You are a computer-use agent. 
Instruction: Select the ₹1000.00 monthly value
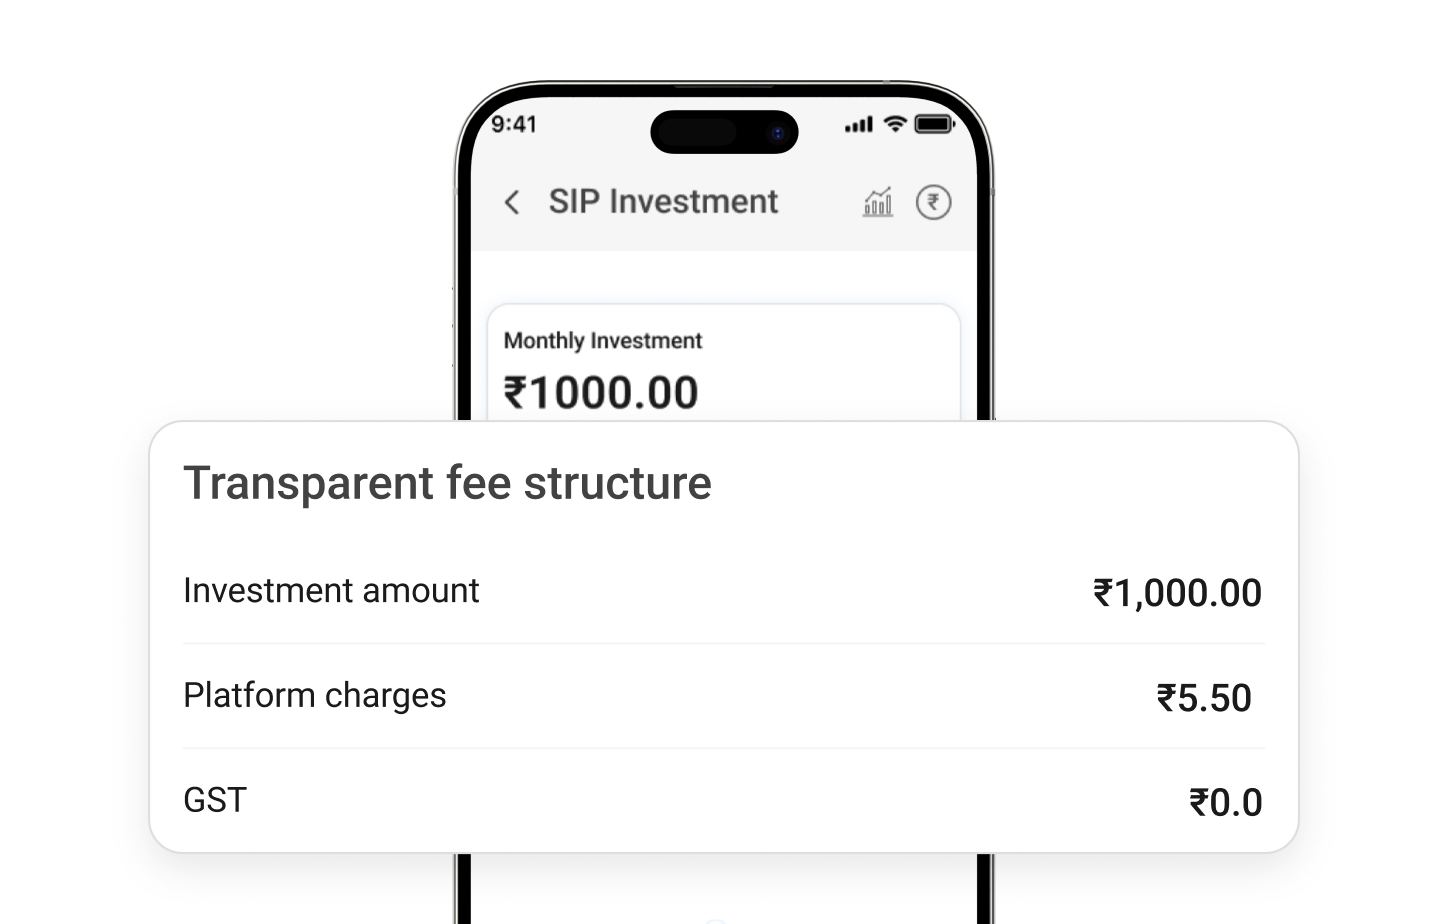point(600,392)
